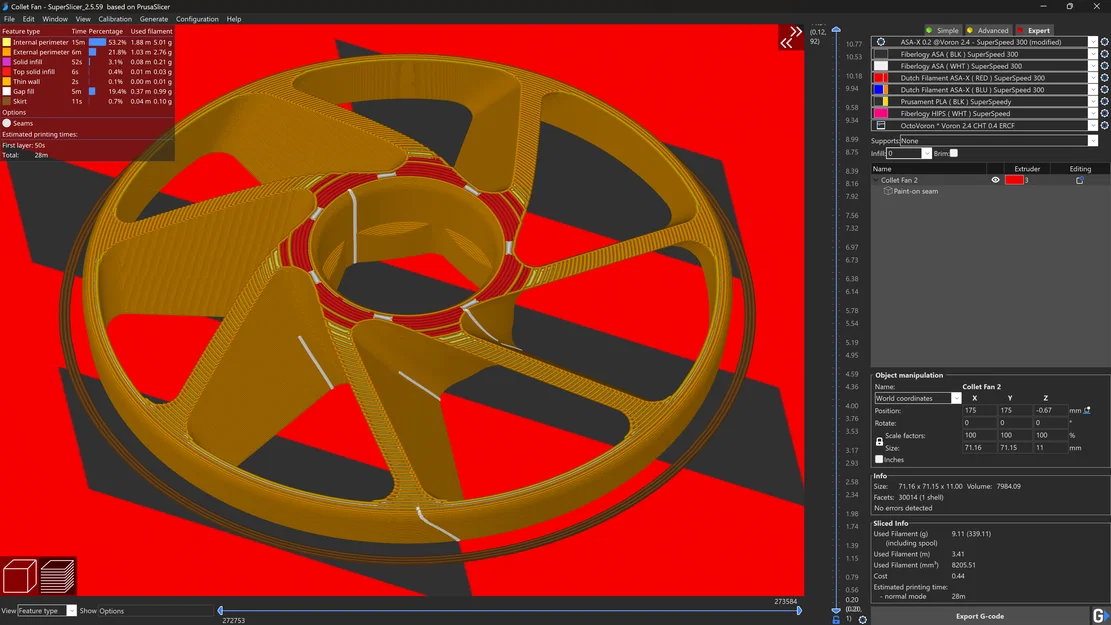Click the print settings preset icon

point(881,42)
